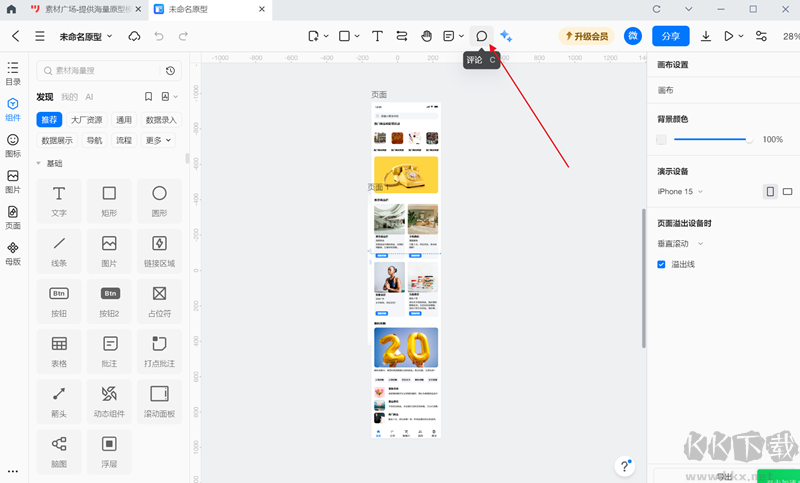Open the Comment tool
The width and height of the screenshot is (800, 483).
tap(481, 36)
